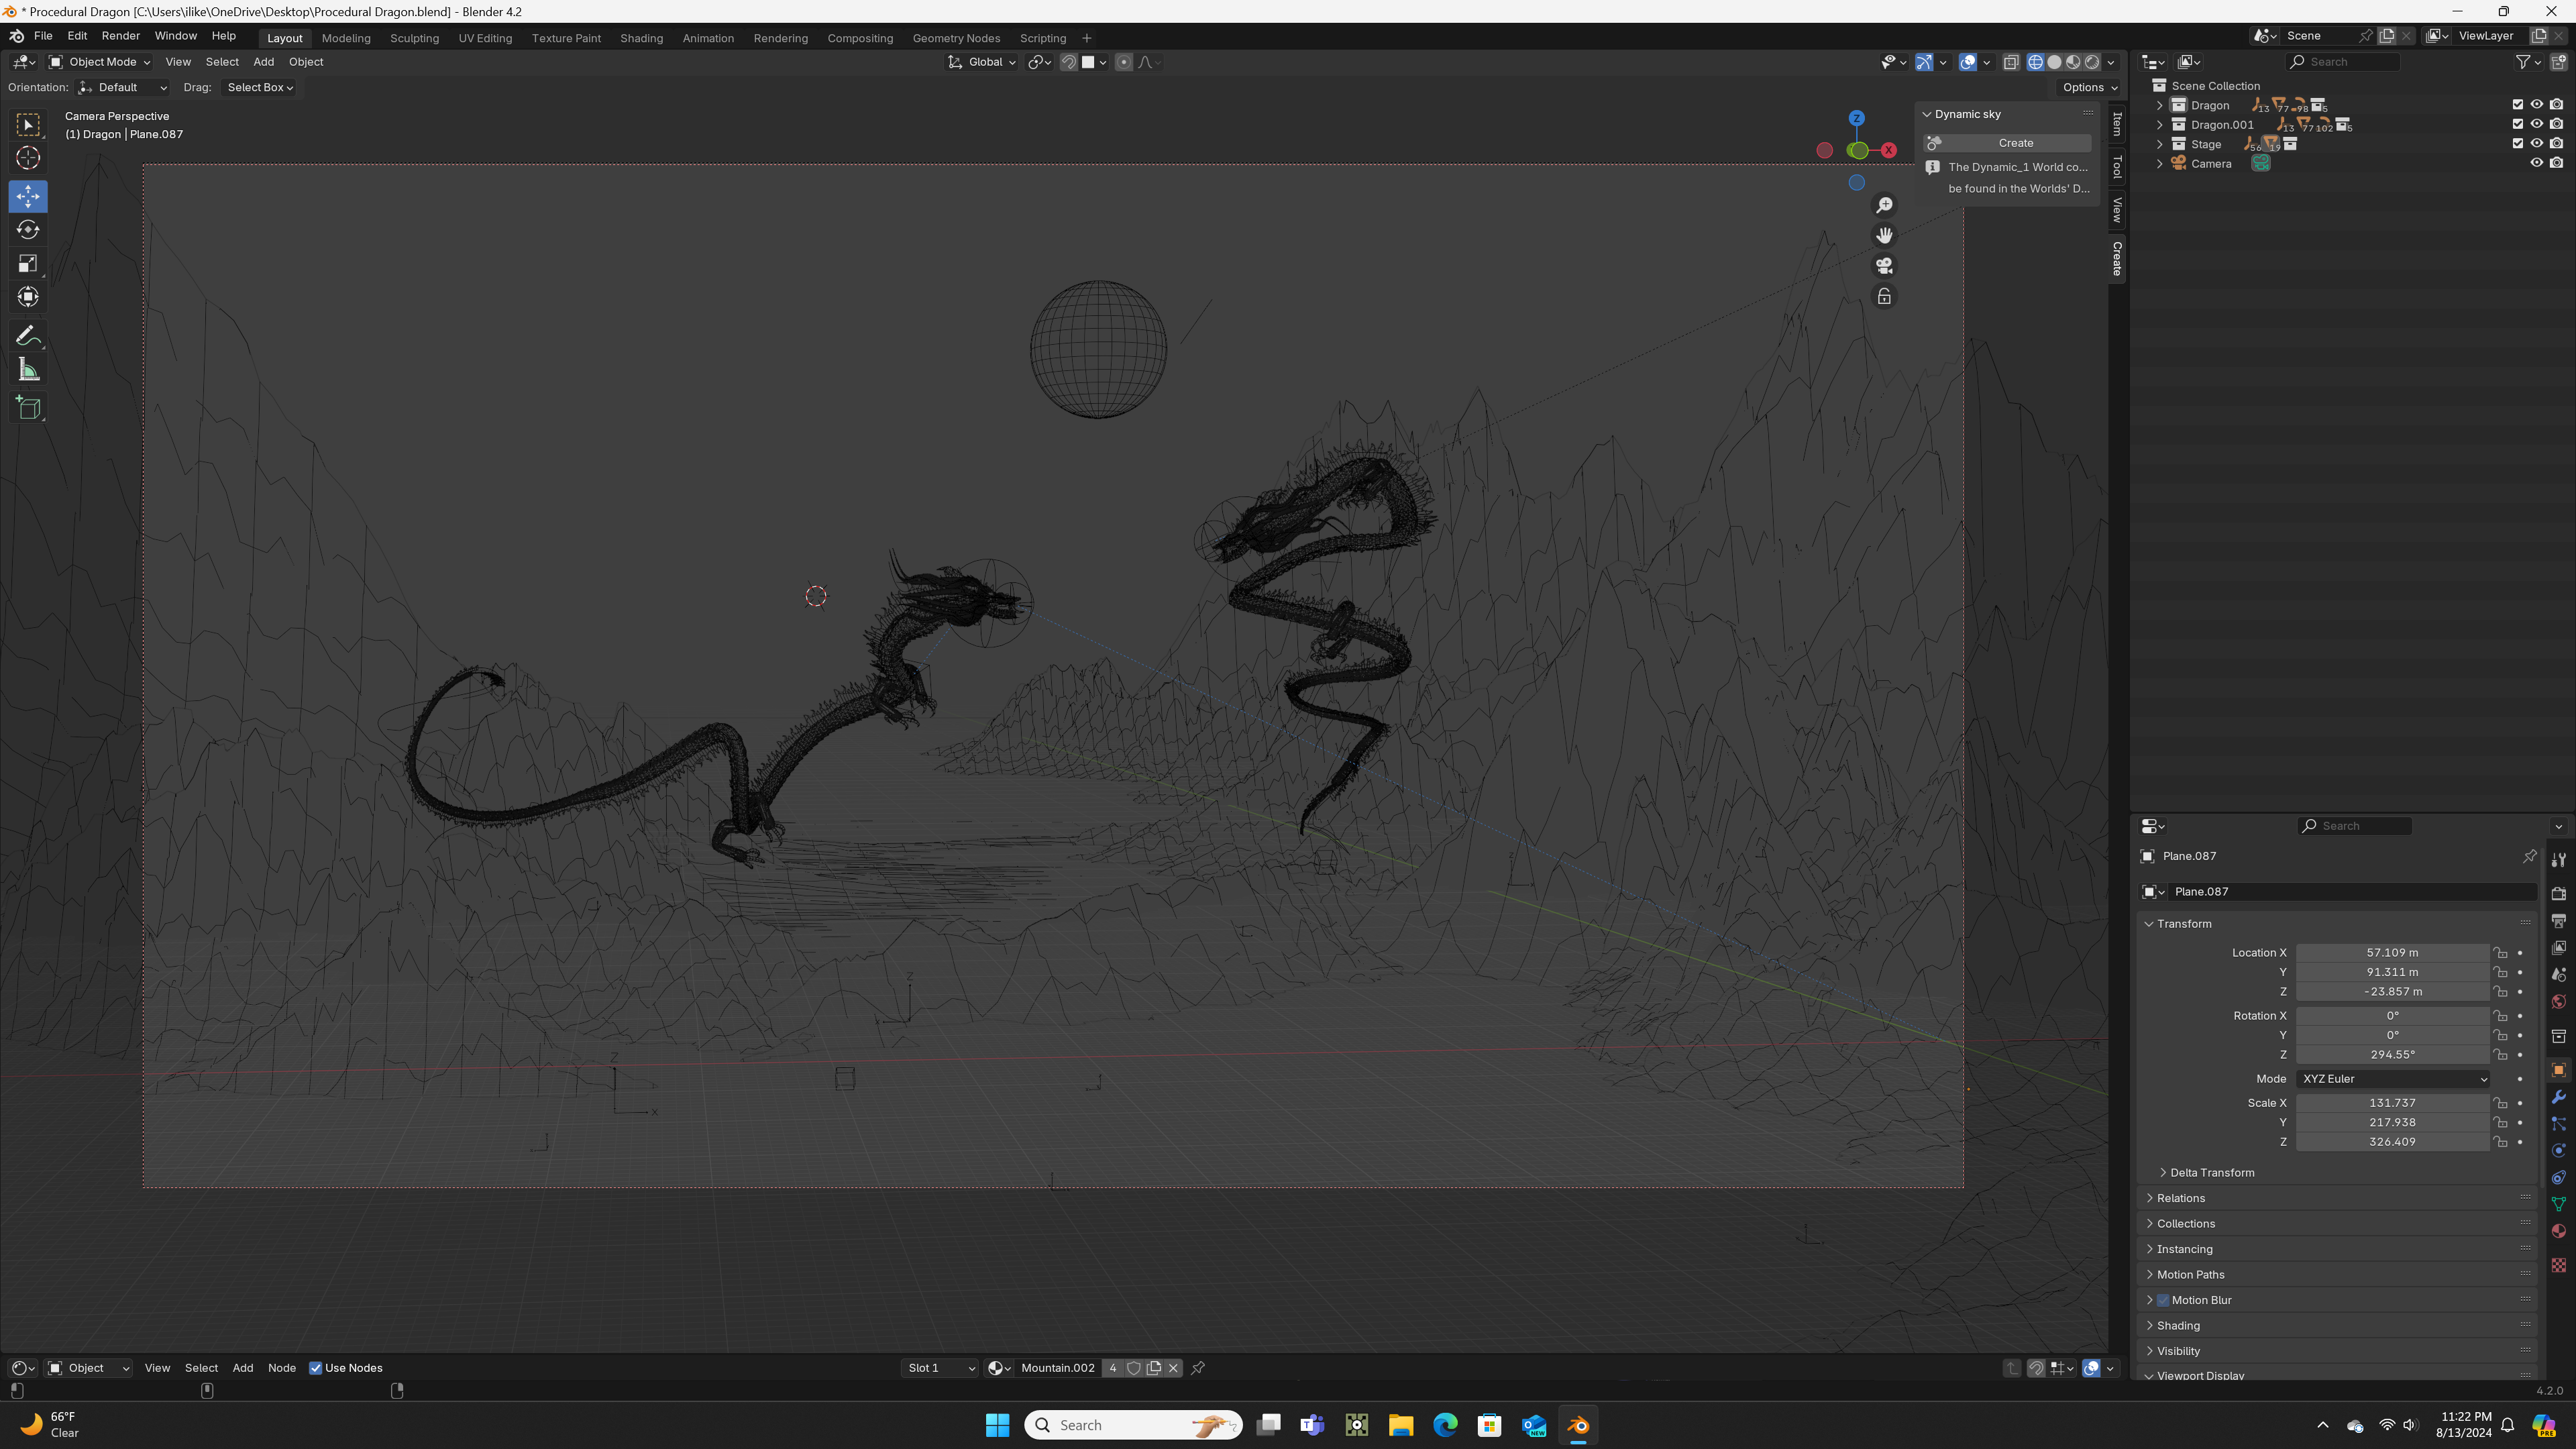Open the Modifiers properties tab
The image size is (2576, 1449).
2559,1097
